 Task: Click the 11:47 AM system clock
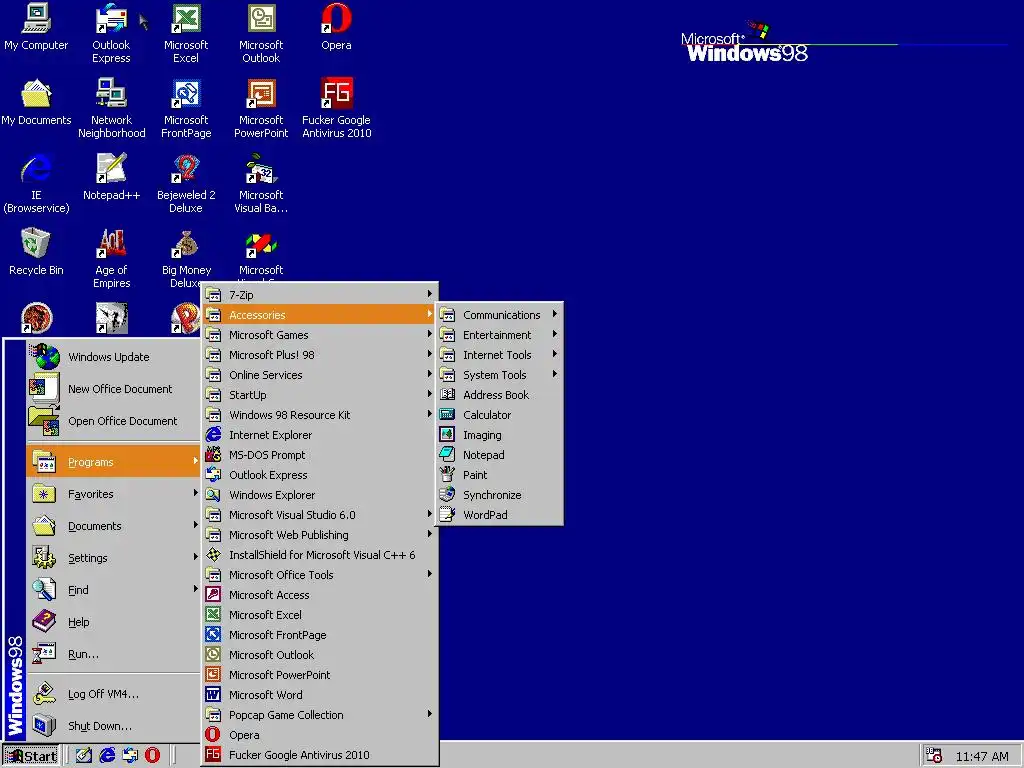982,756
